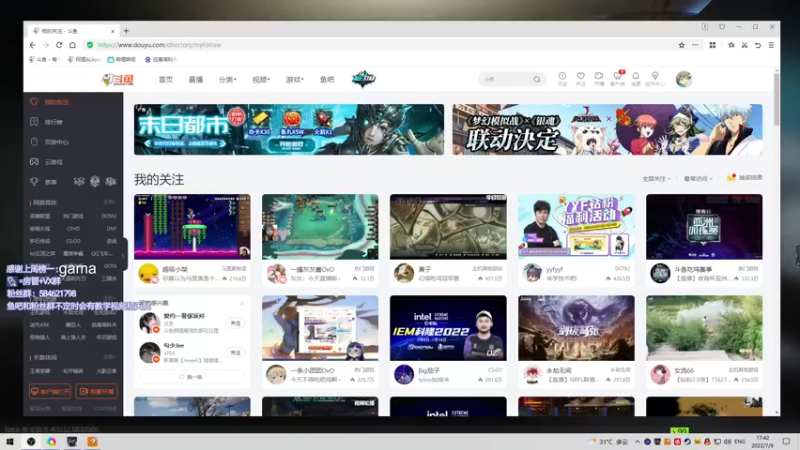
Task: Click the left orange client-open button
Action: click(50, 391)
